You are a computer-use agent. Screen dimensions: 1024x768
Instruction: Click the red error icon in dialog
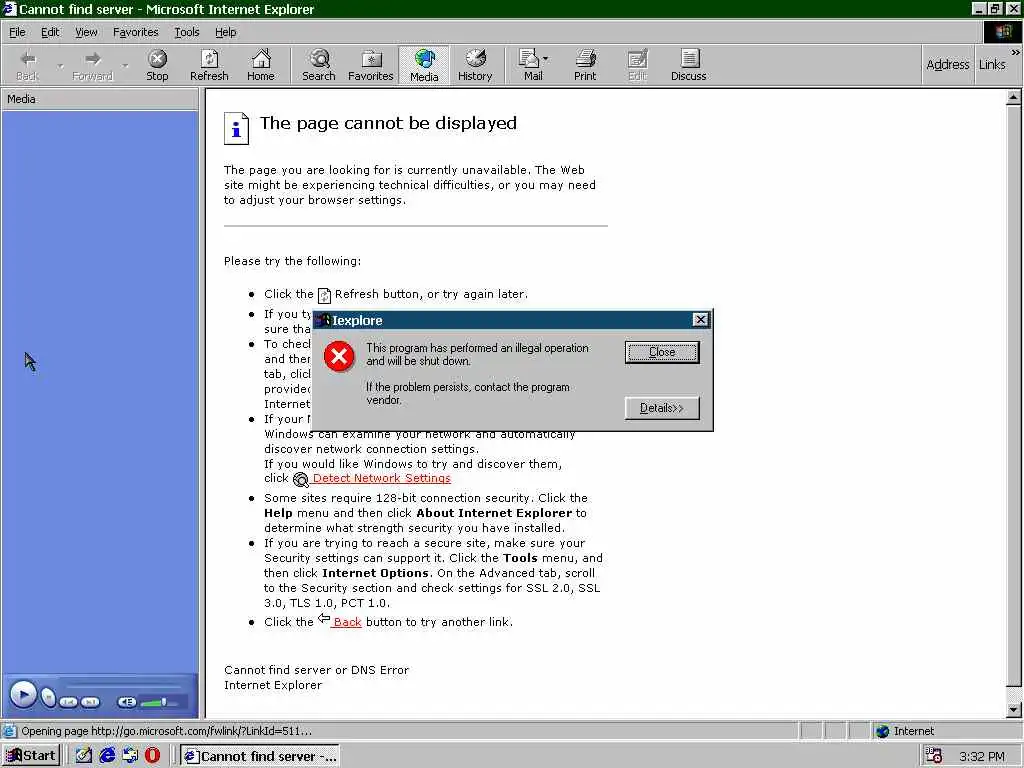[x=339, y=356]
